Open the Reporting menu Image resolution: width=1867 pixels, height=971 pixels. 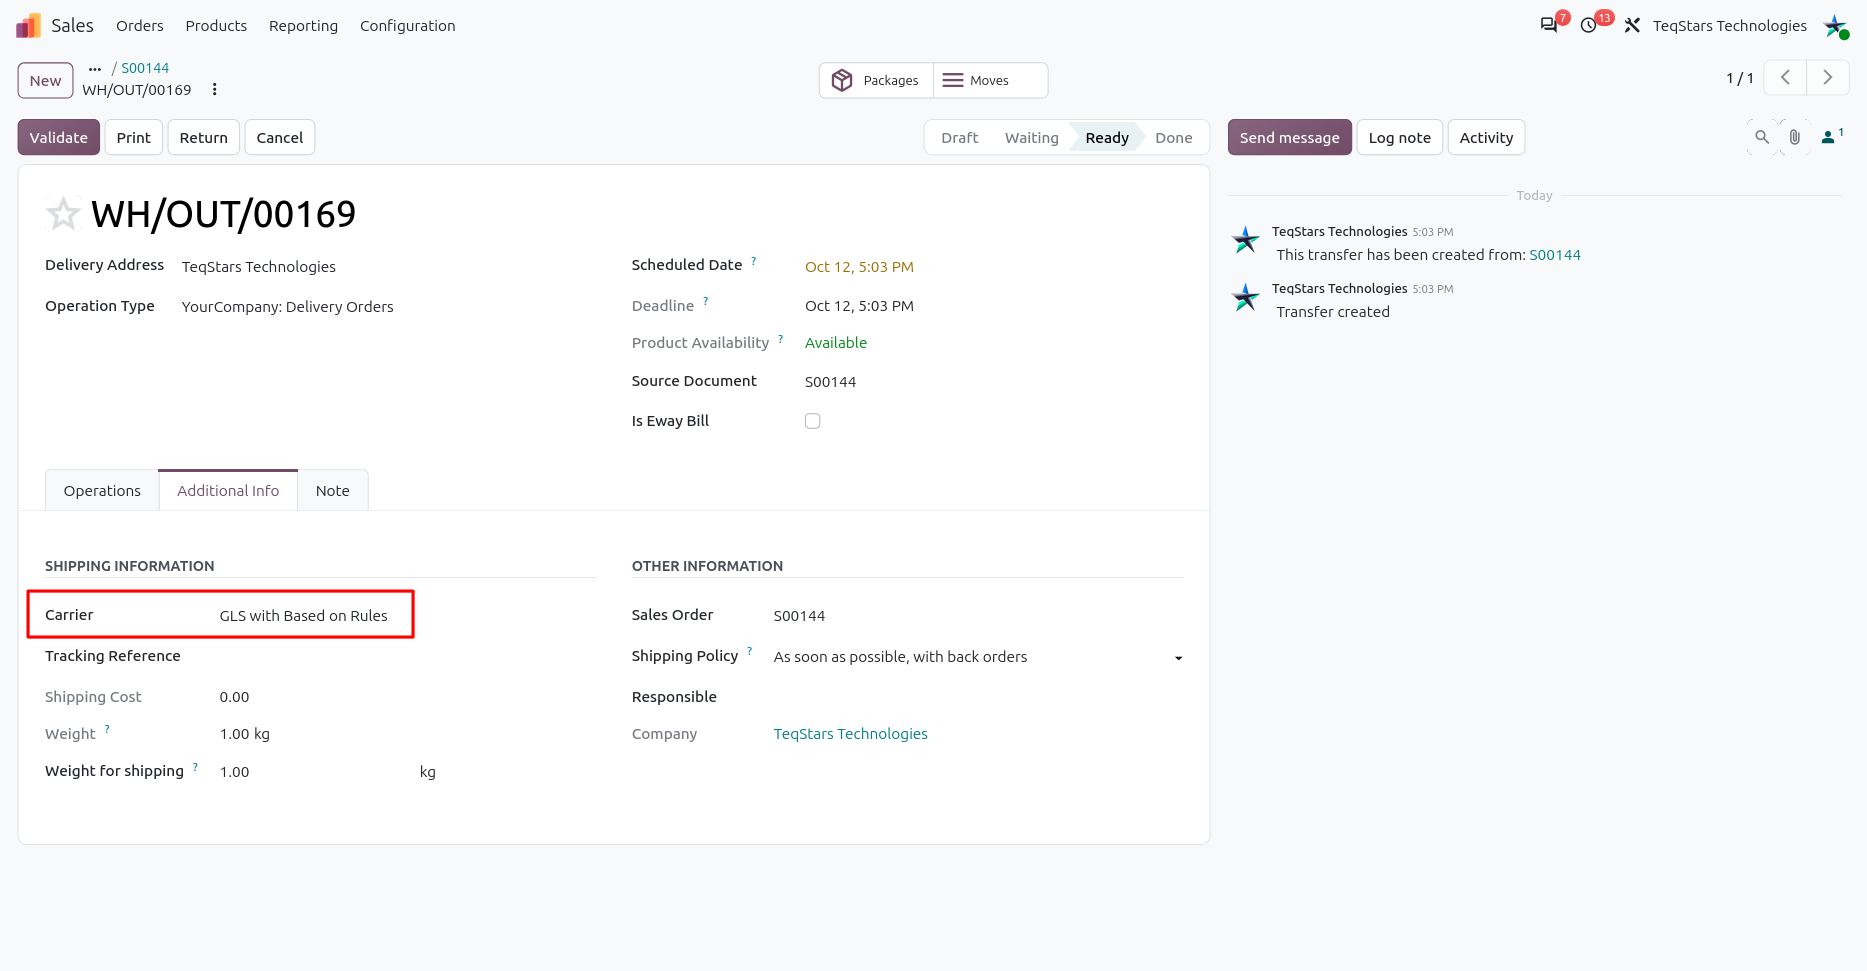[x=303, y=26]
